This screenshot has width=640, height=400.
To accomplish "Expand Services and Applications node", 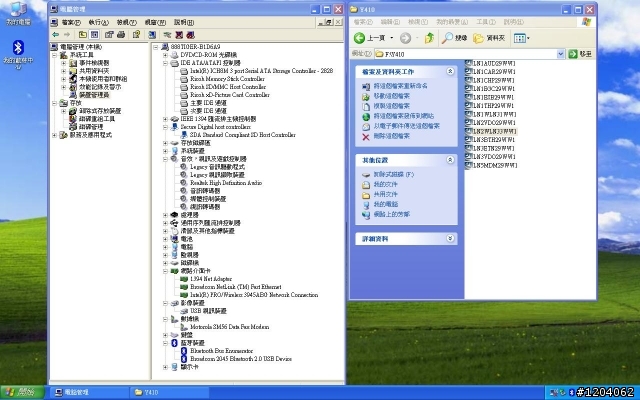I will [54, 135].
